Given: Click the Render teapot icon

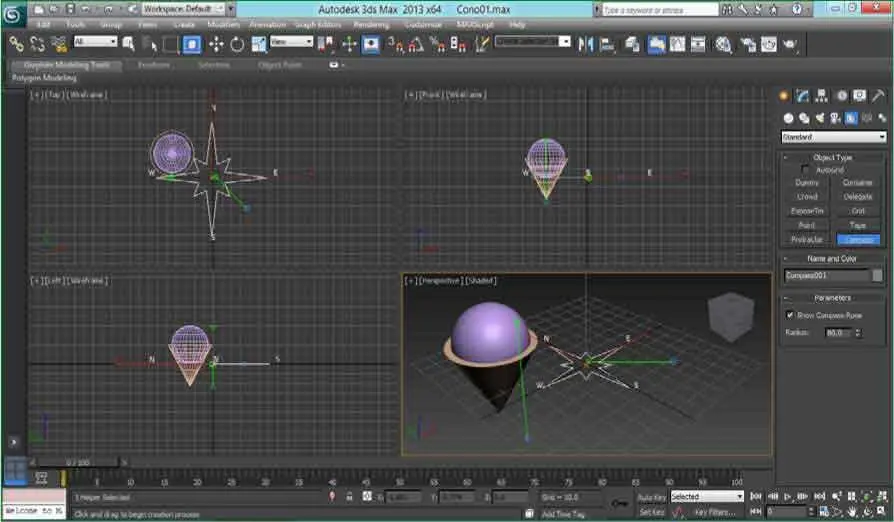Looking at the screenshot, I should coord(790,44).
